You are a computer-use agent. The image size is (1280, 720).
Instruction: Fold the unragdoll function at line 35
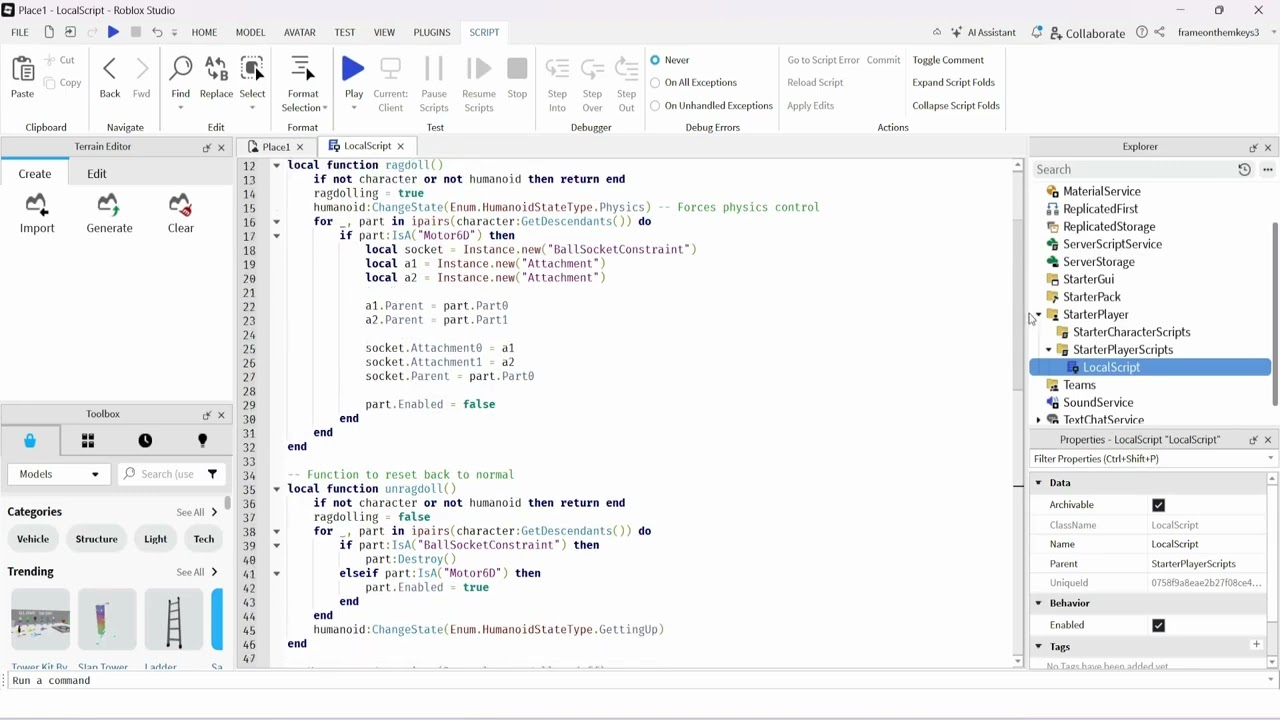(276, 489)
